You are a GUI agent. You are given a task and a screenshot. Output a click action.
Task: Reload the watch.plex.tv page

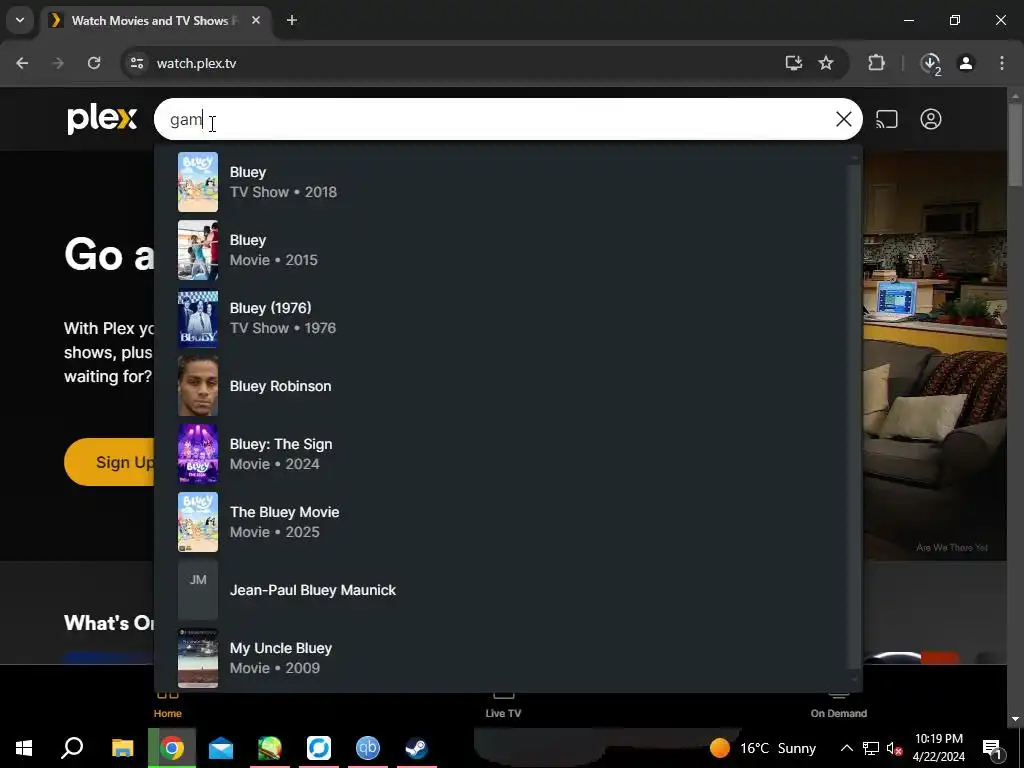(94, 63)
